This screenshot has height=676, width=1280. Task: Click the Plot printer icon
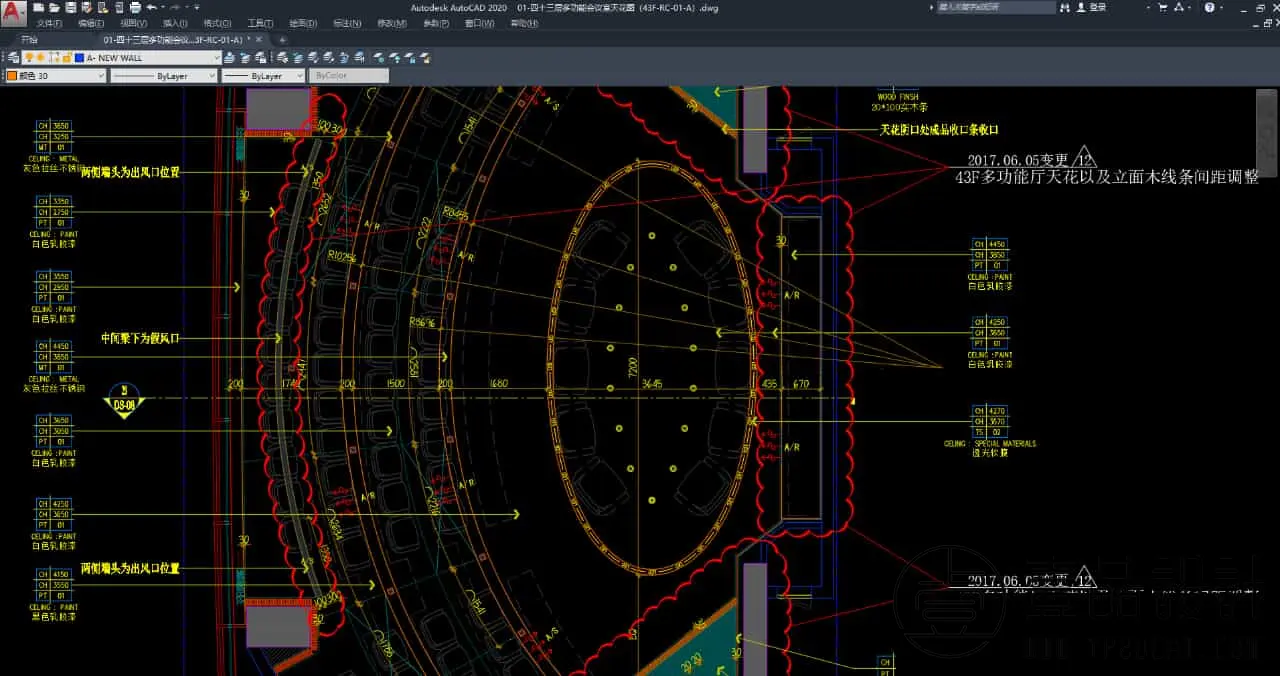[x=135, y=7]
